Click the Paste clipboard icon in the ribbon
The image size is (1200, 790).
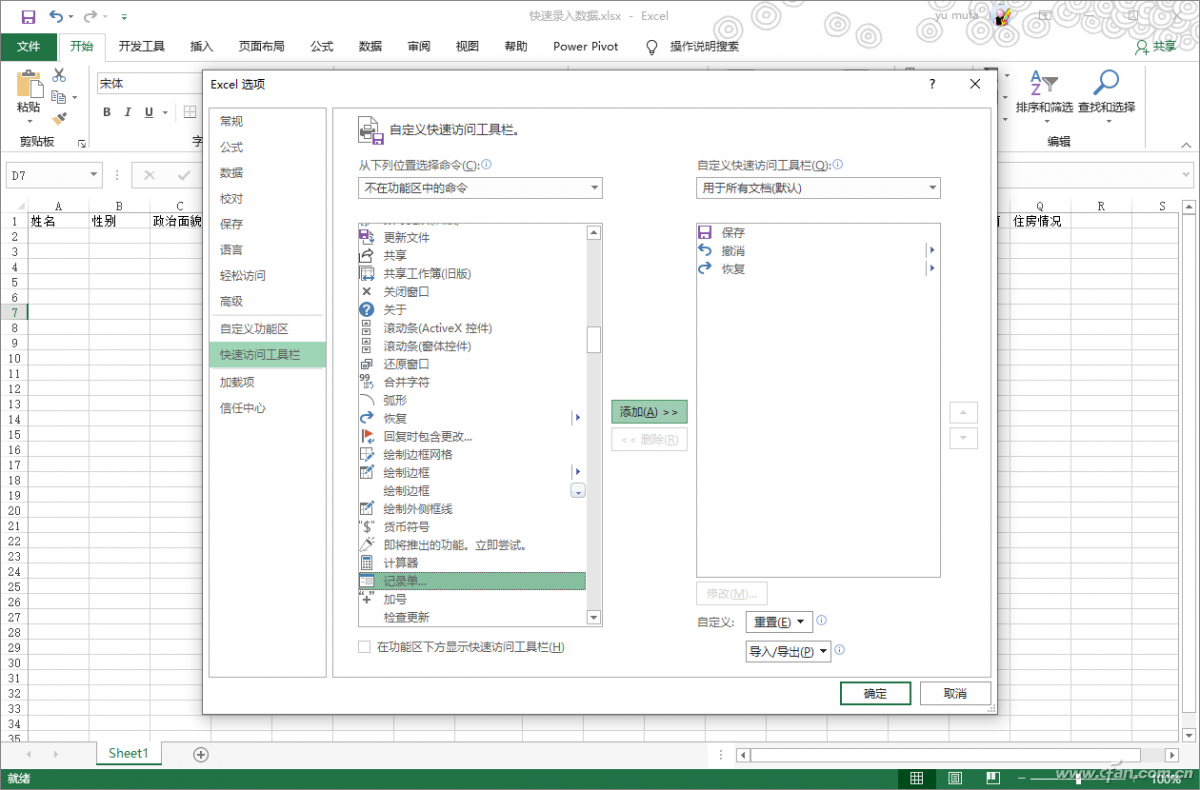coord(28,84)
